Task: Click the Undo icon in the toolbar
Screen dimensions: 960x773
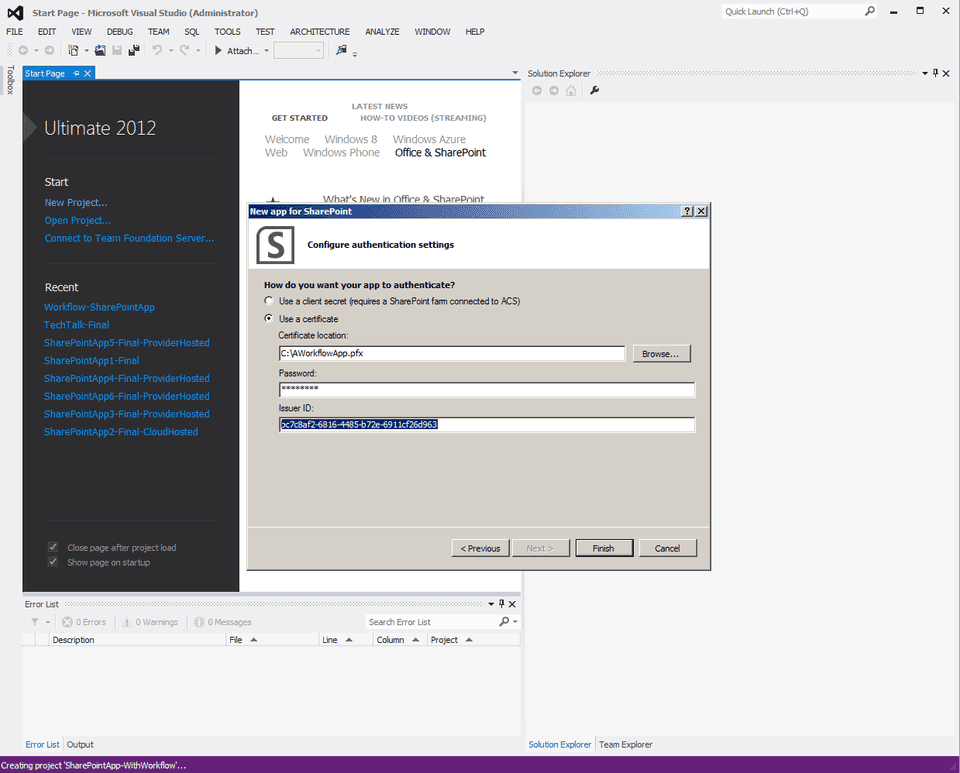Action: point(156,50)
